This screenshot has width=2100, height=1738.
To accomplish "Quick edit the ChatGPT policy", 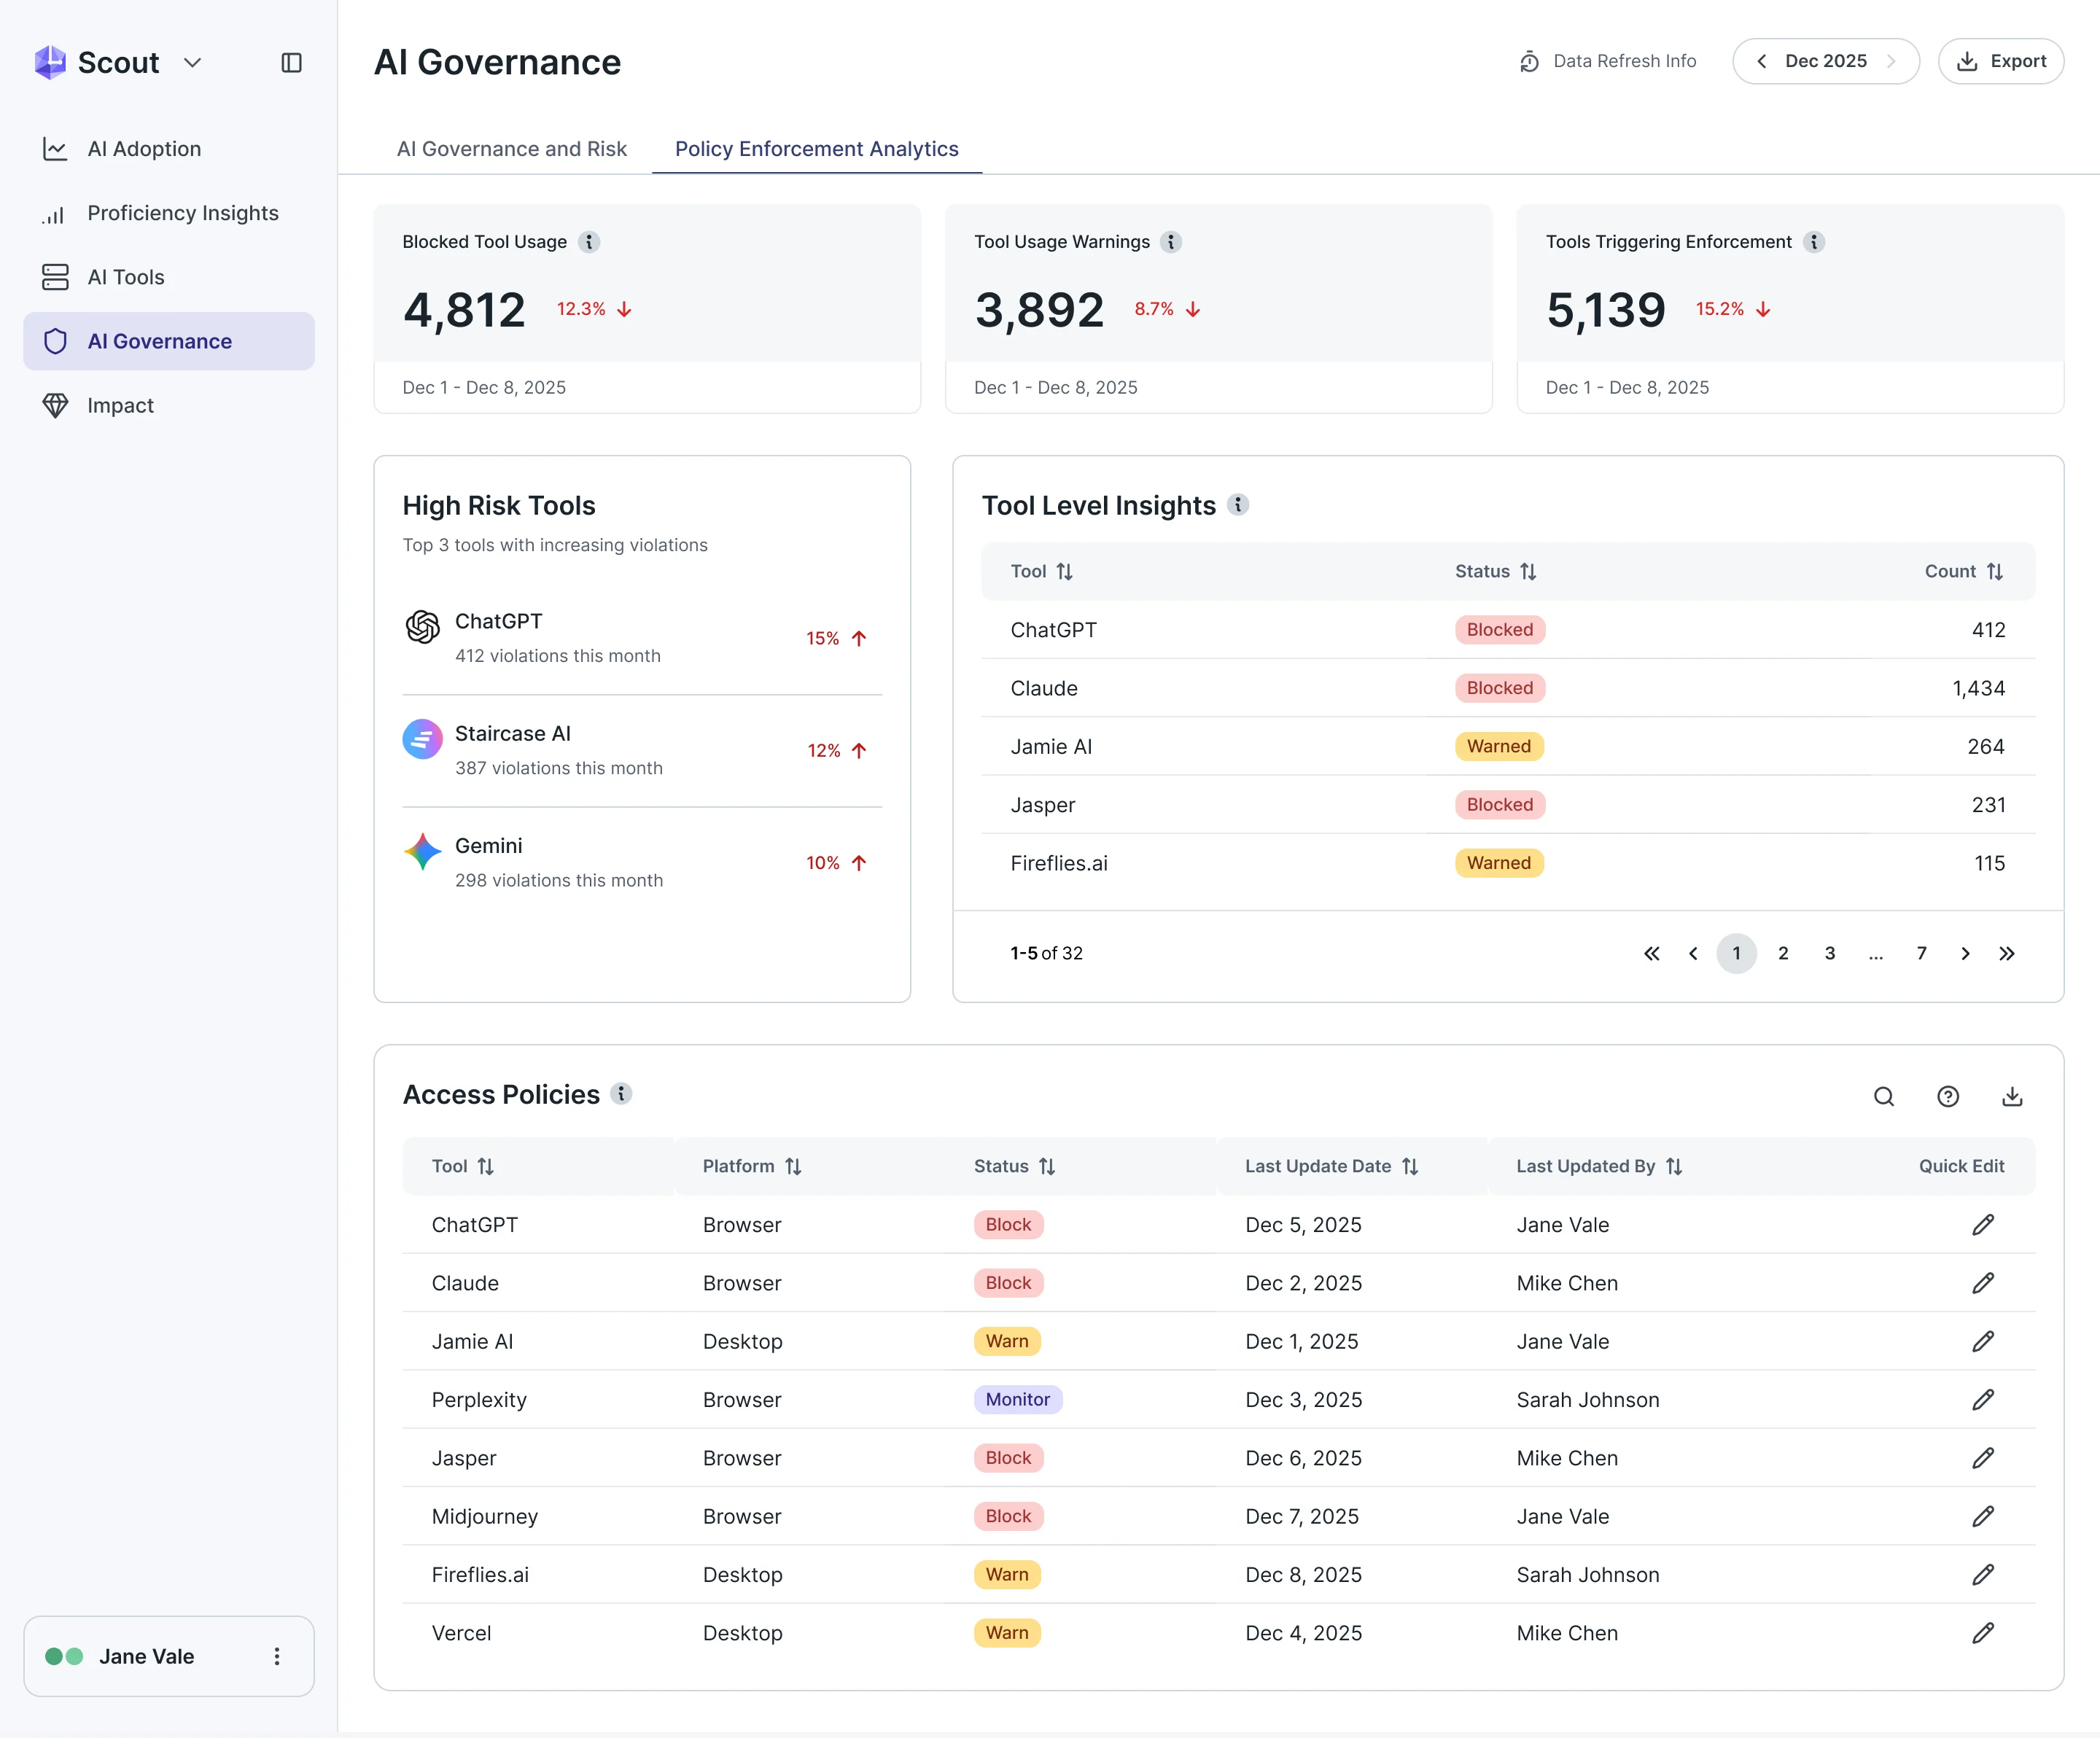I will 1983,1225.
